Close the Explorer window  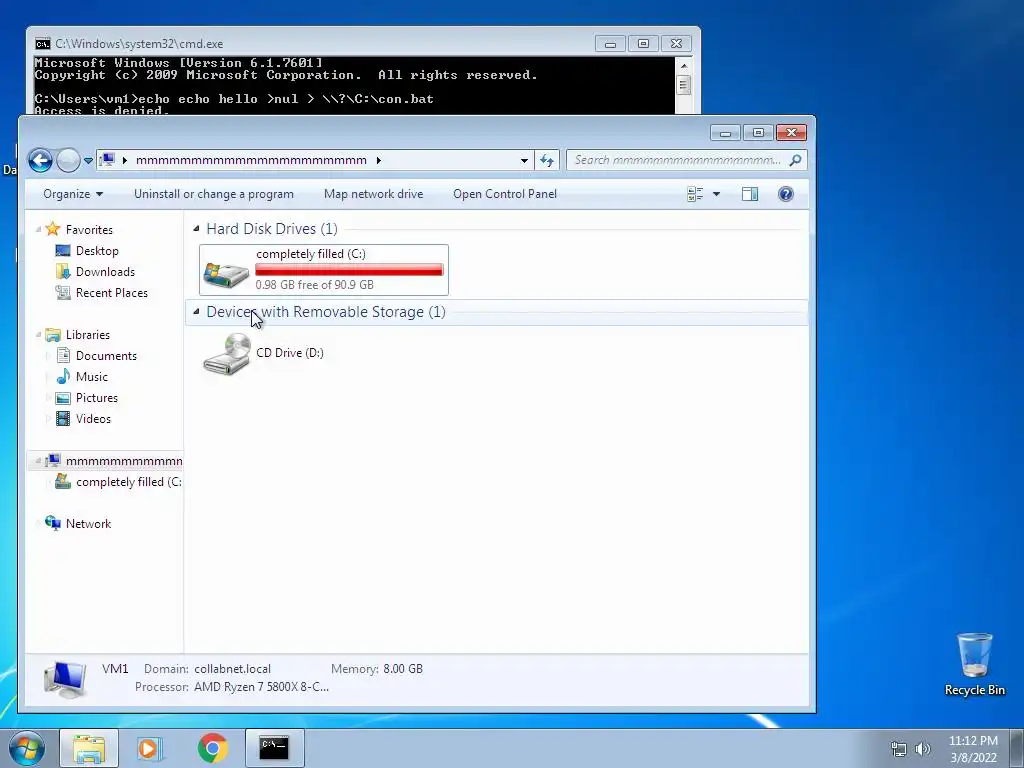[792, 133]
